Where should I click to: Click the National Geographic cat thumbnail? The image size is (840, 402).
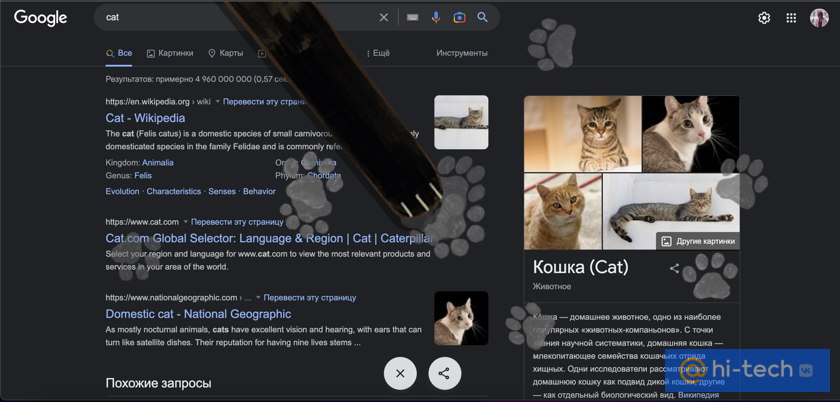click(461, 318)
